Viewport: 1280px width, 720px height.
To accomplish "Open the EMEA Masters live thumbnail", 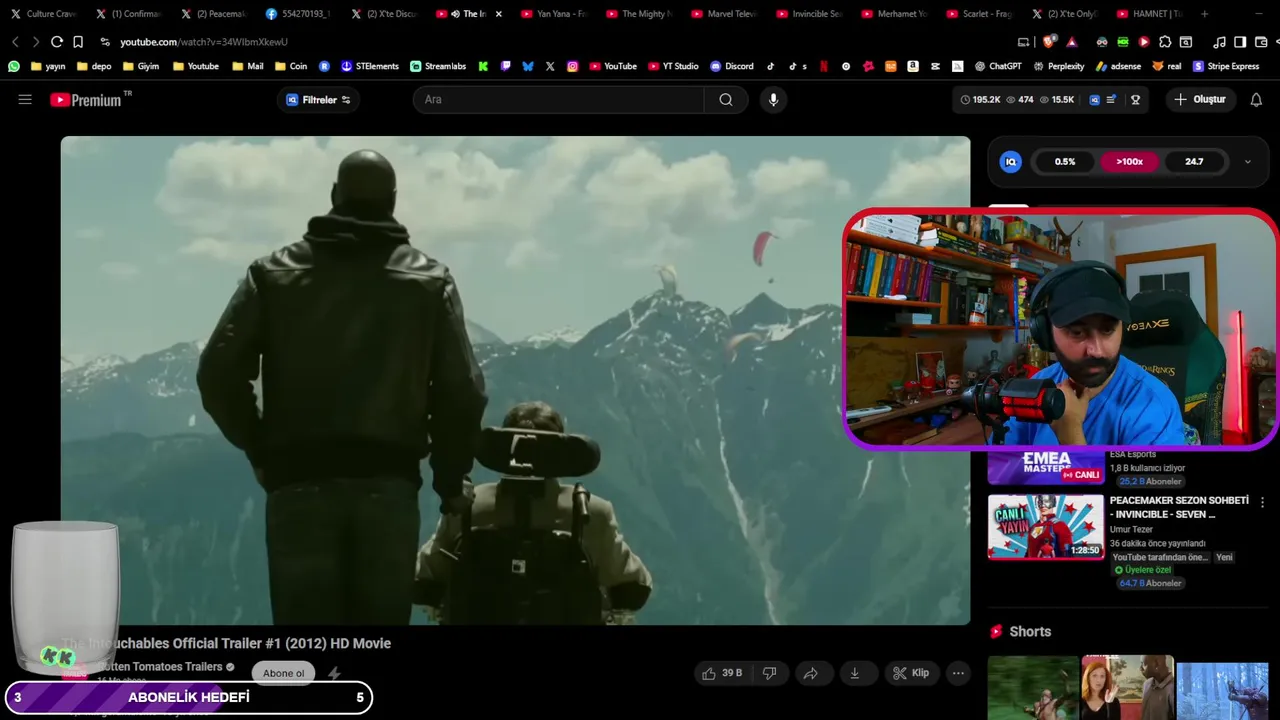I will pos(1046,466).
